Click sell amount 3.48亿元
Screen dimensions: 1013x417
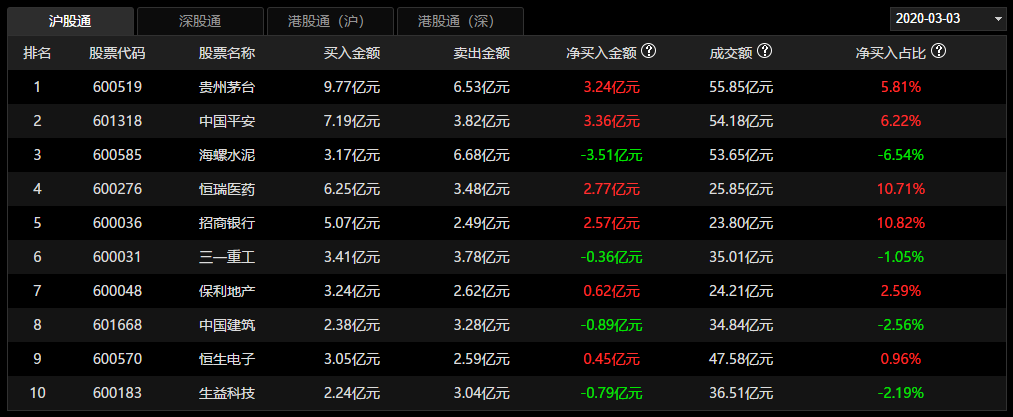coord(482,189)
